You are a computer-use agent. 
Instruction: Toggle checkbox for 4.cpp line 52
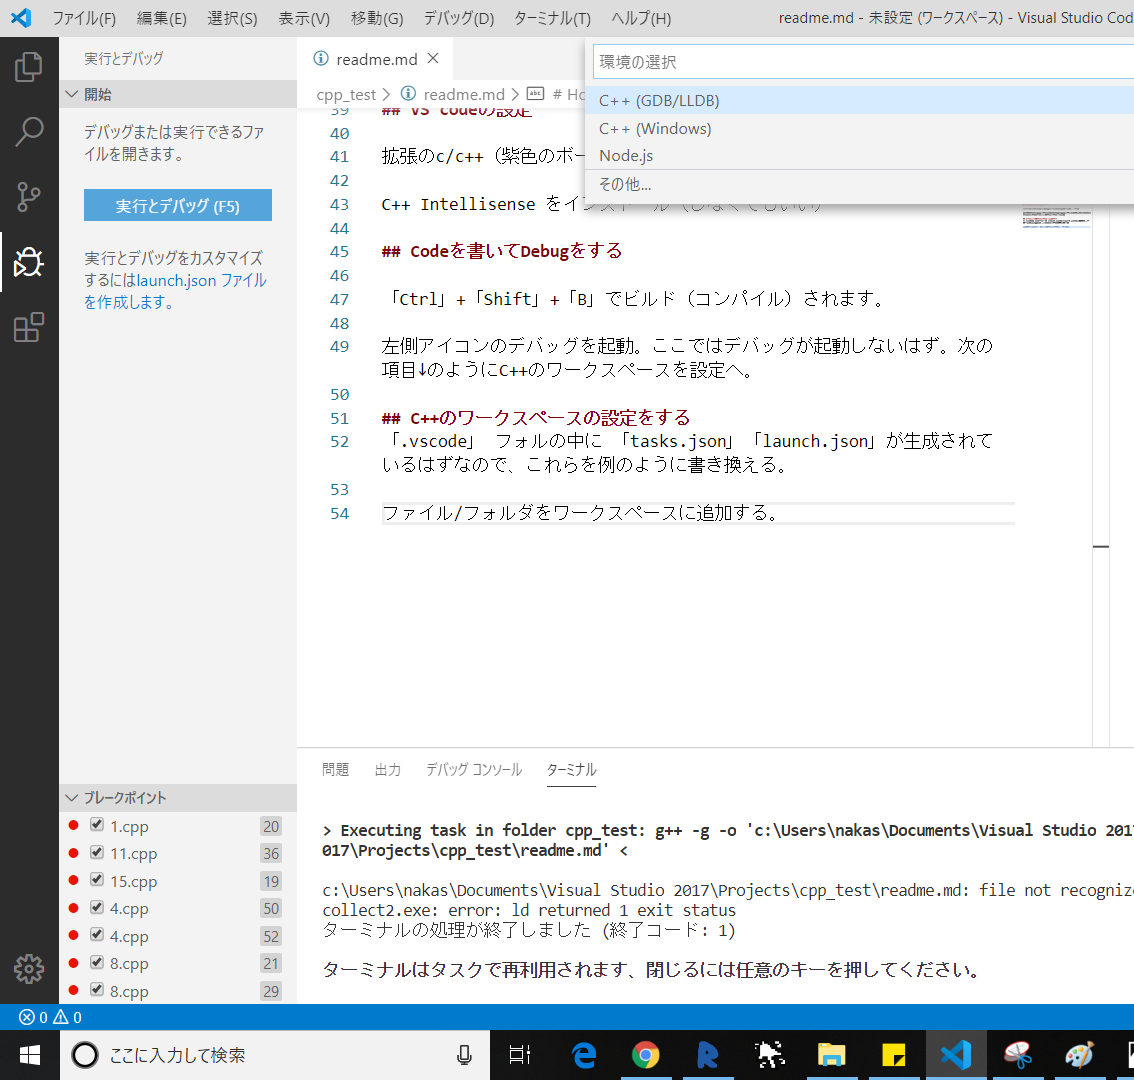[x=97, y=935]
